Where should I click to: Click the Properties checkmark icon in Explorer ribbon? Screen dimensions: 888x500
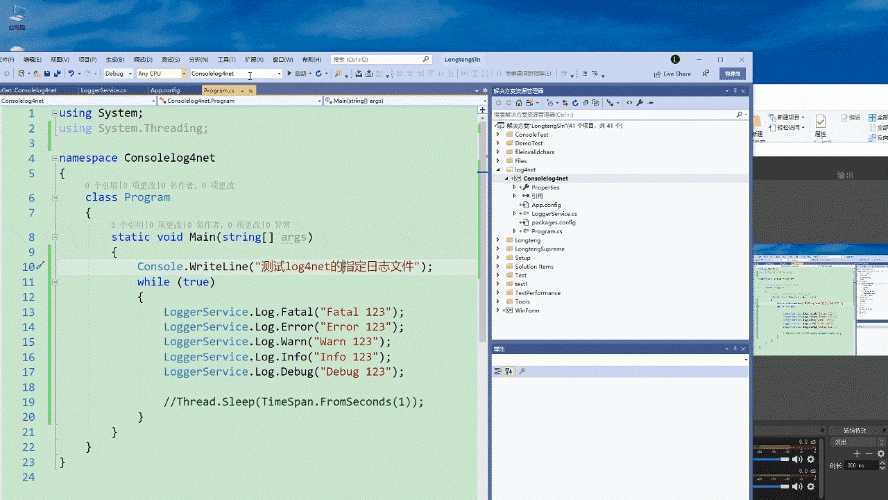pos(820,121)
